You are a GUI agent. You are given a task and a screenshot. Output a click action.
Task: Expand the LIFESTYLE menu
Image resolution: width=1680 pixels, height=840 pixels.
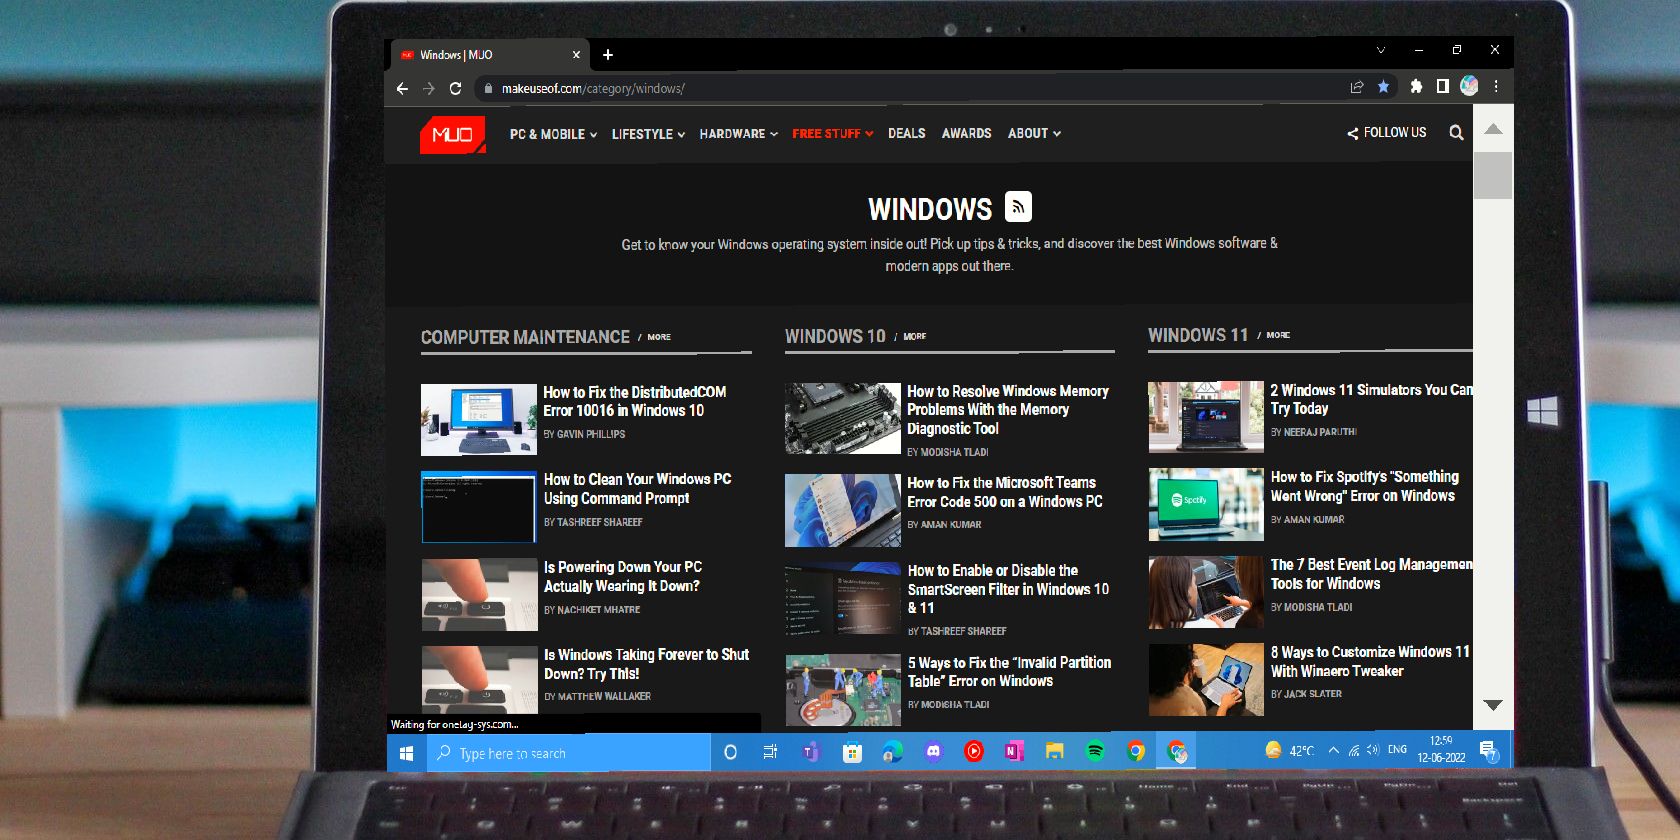[648, 134]
